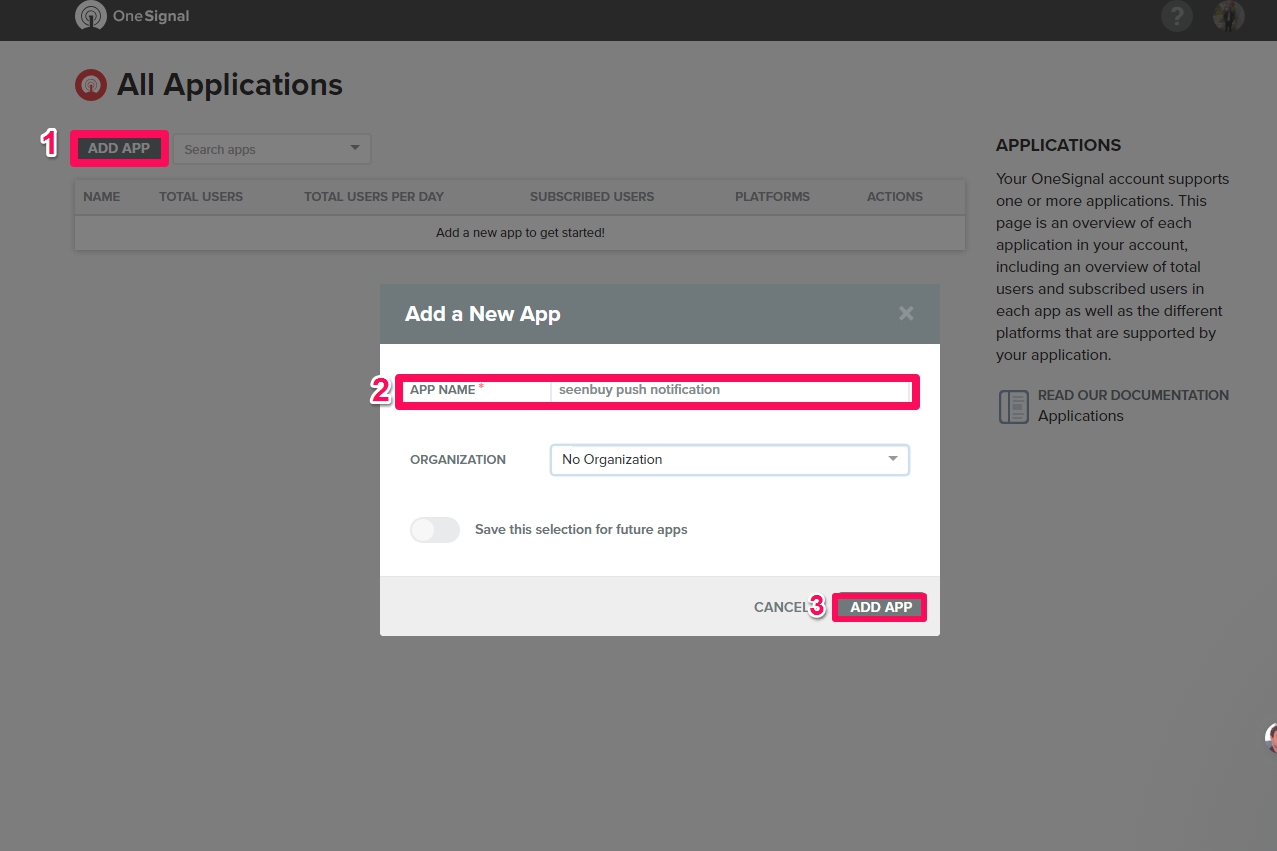The width and height of the screenshot is (1277, 851).
Task: Click the App Name input field
Action: 729,390
